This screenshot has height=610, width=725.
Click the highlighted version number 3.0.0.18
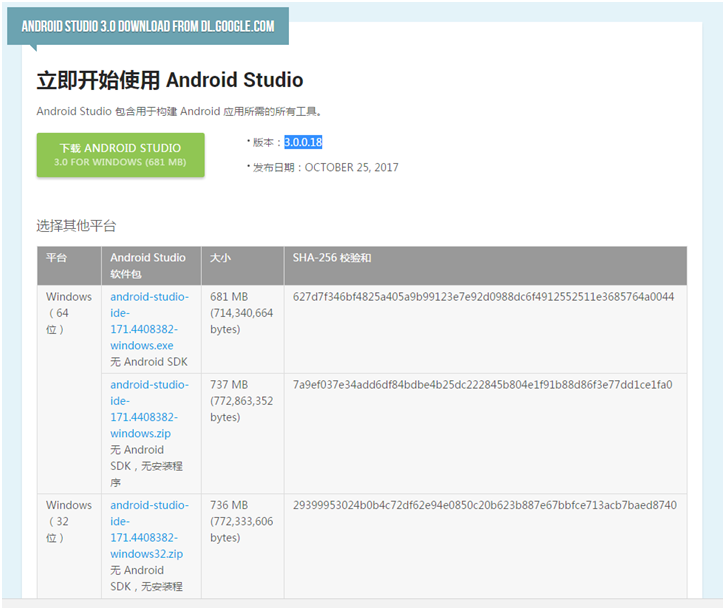[303, 142]
